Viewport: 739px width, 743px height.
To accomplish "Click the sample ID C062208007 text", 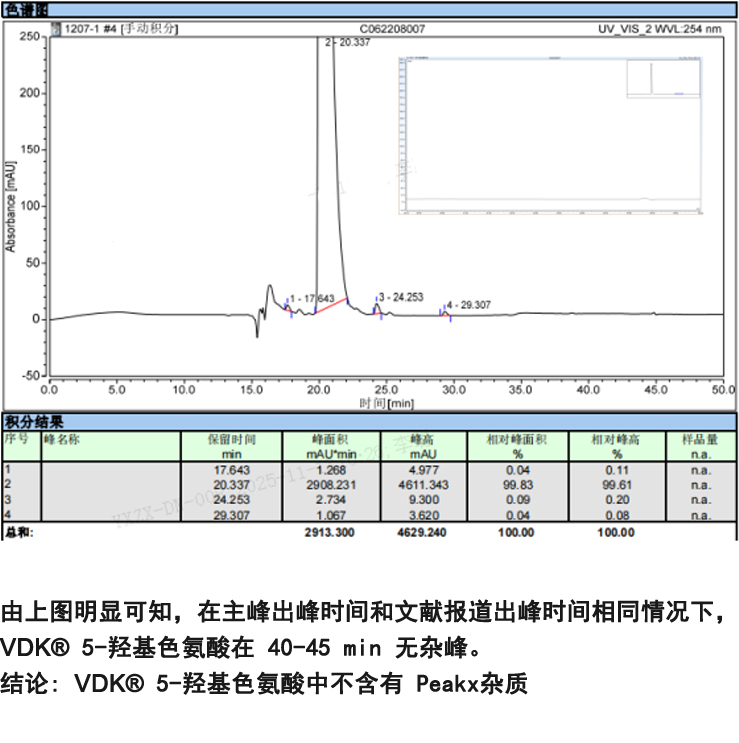I will click(391, 29).
